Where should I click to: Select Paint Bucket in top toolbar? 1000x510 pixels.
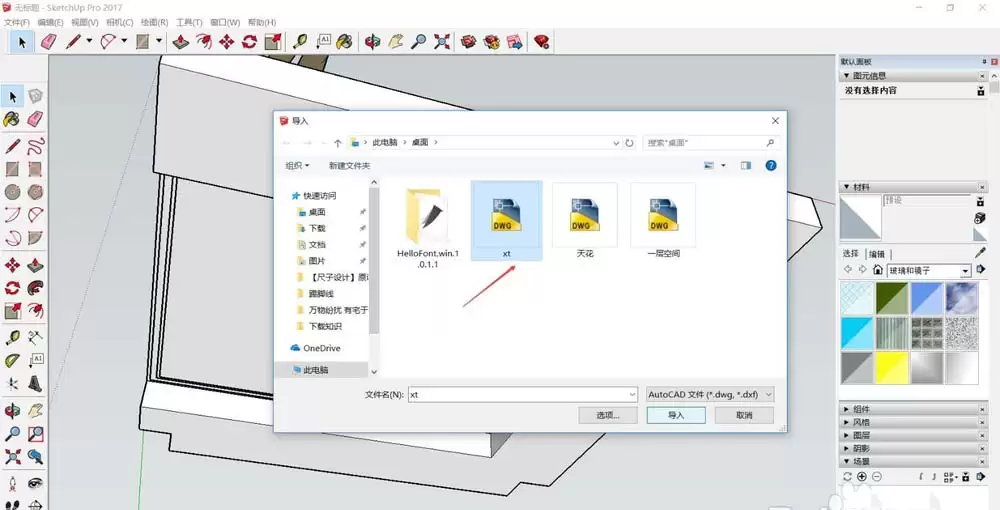(x=344, y=42)
